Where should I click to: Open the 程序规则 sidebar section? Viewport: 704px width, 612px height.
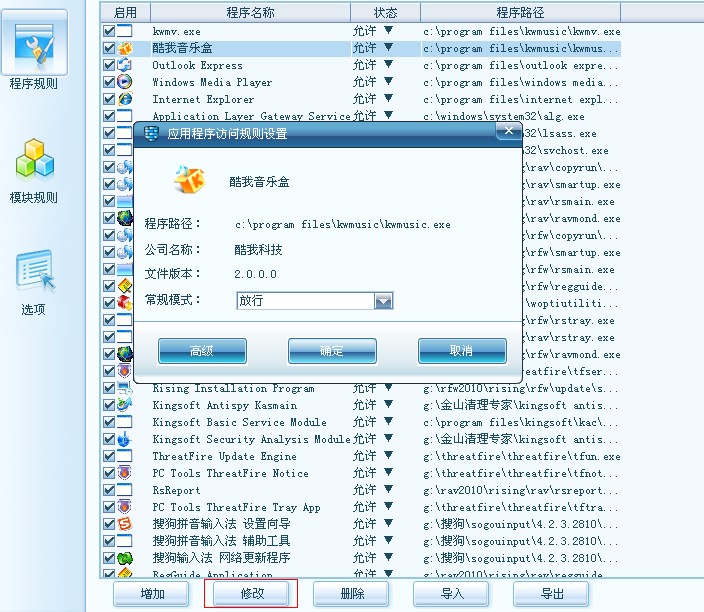(34, 48)
